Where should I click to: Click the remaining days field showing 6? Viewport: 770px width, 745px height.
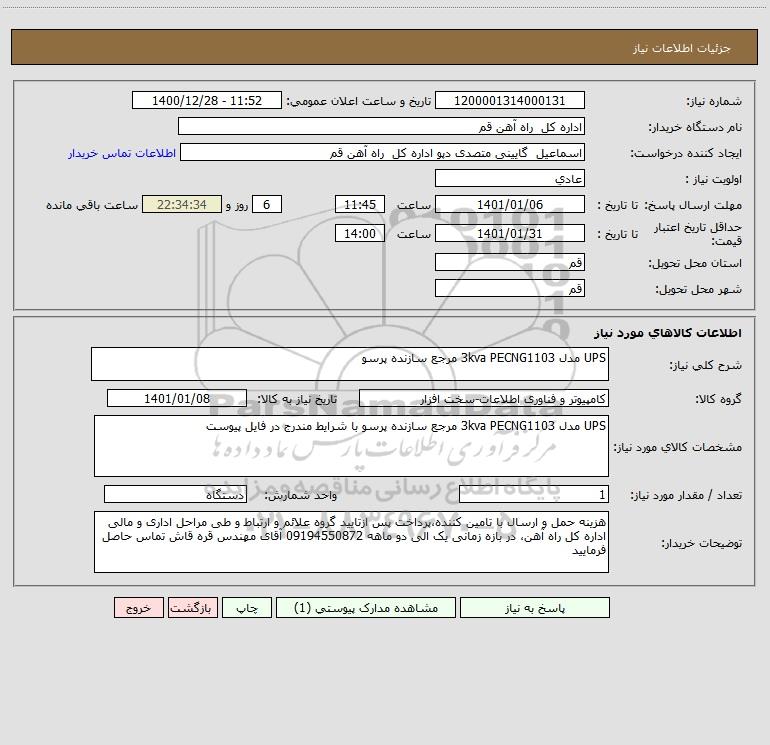point(267,204)
